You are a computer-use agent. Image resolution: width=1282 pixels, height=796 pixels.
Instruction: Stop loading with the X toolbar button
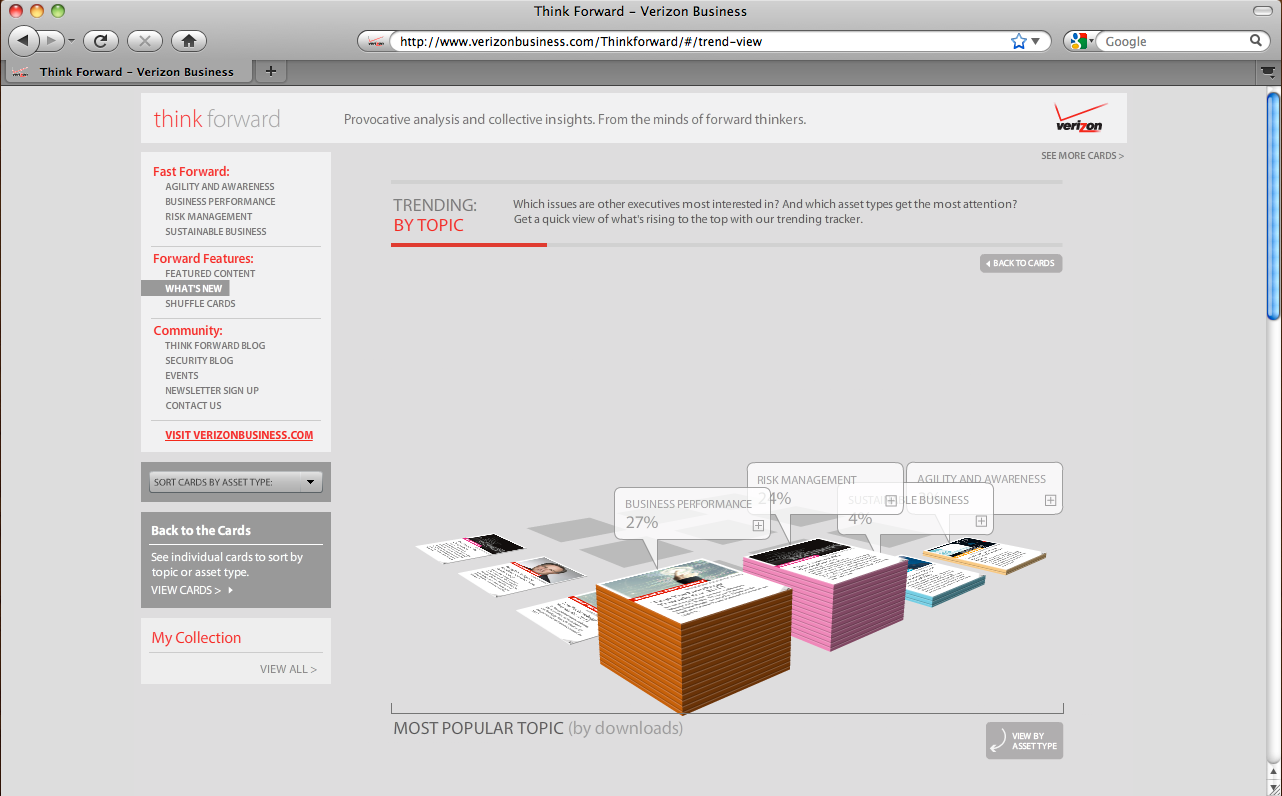(145, 41)
